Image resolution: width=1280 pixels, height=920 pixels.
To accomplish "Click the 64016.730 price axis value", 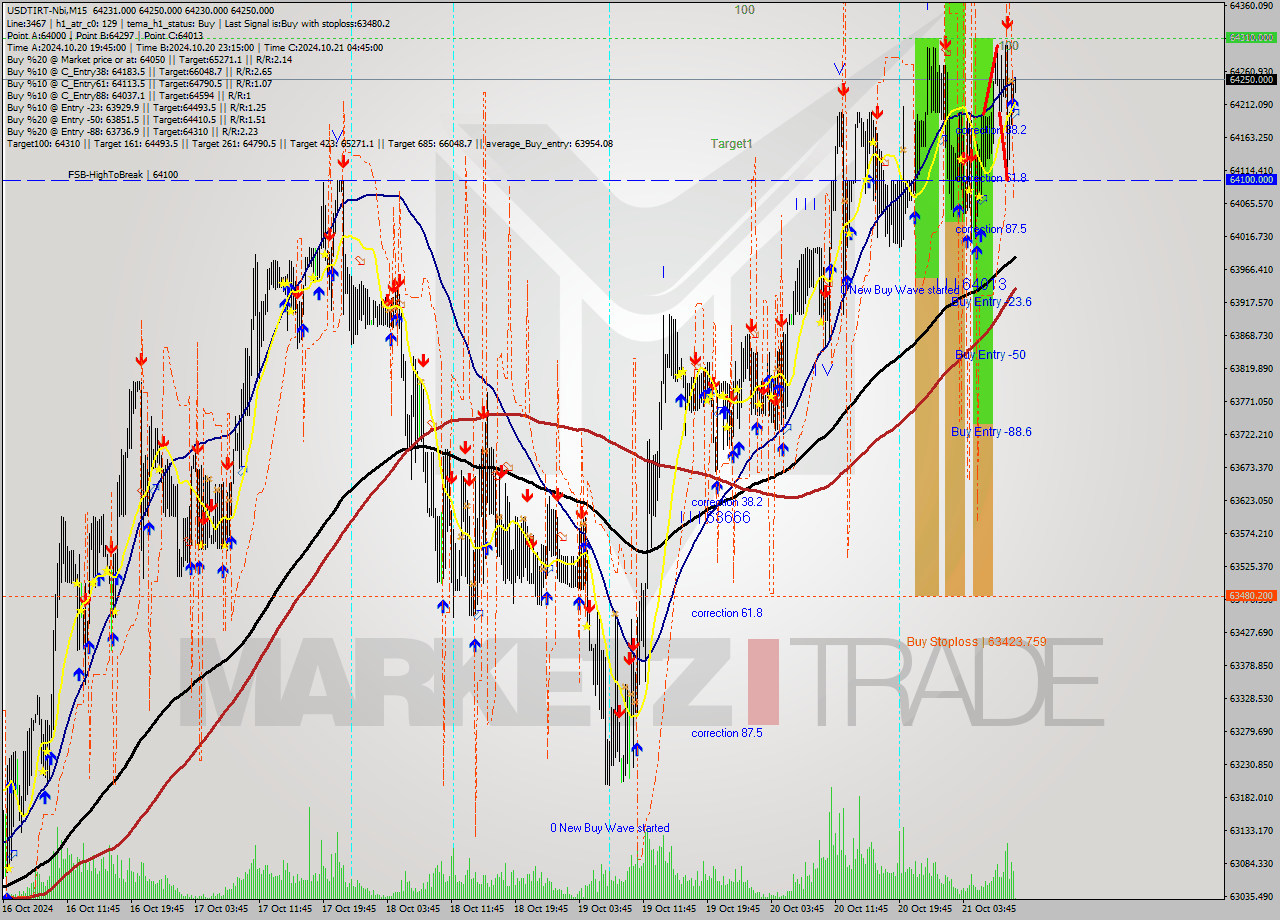I will pos(1251,236).
